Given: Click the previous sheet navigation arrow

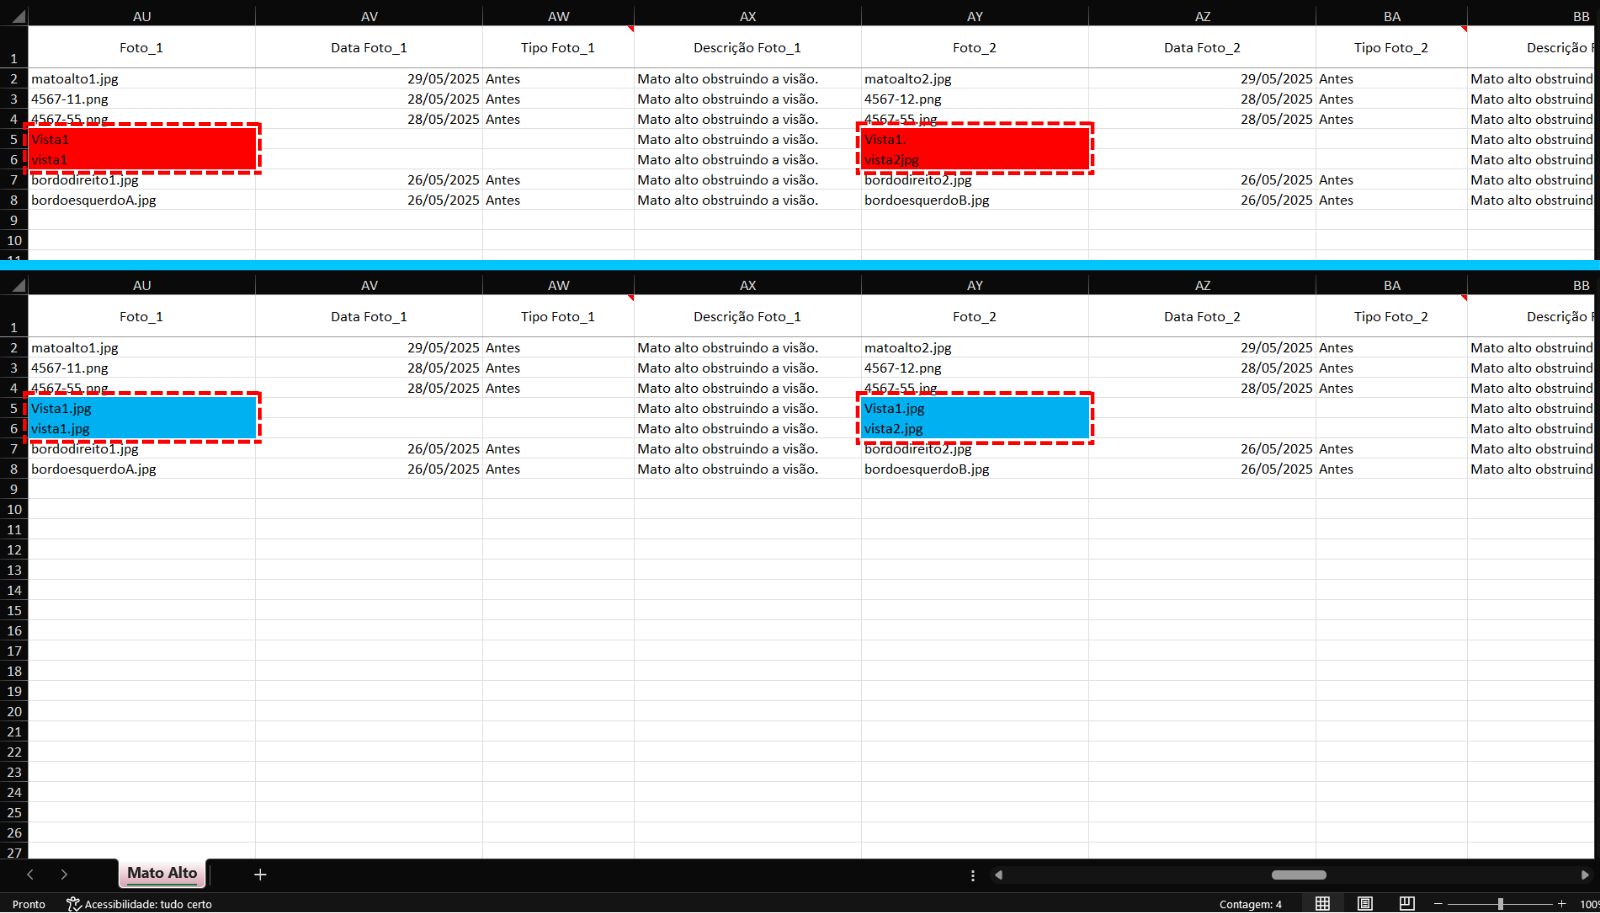Looking at the screenshot, I should tap(30, 875).
